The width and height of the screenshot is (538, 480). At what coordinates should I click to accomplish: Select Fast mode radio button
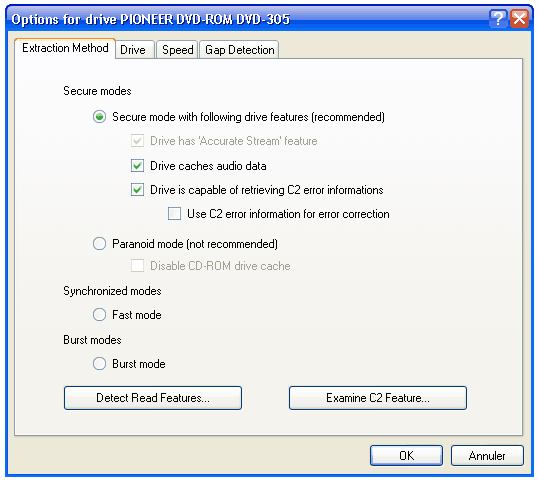100,315
